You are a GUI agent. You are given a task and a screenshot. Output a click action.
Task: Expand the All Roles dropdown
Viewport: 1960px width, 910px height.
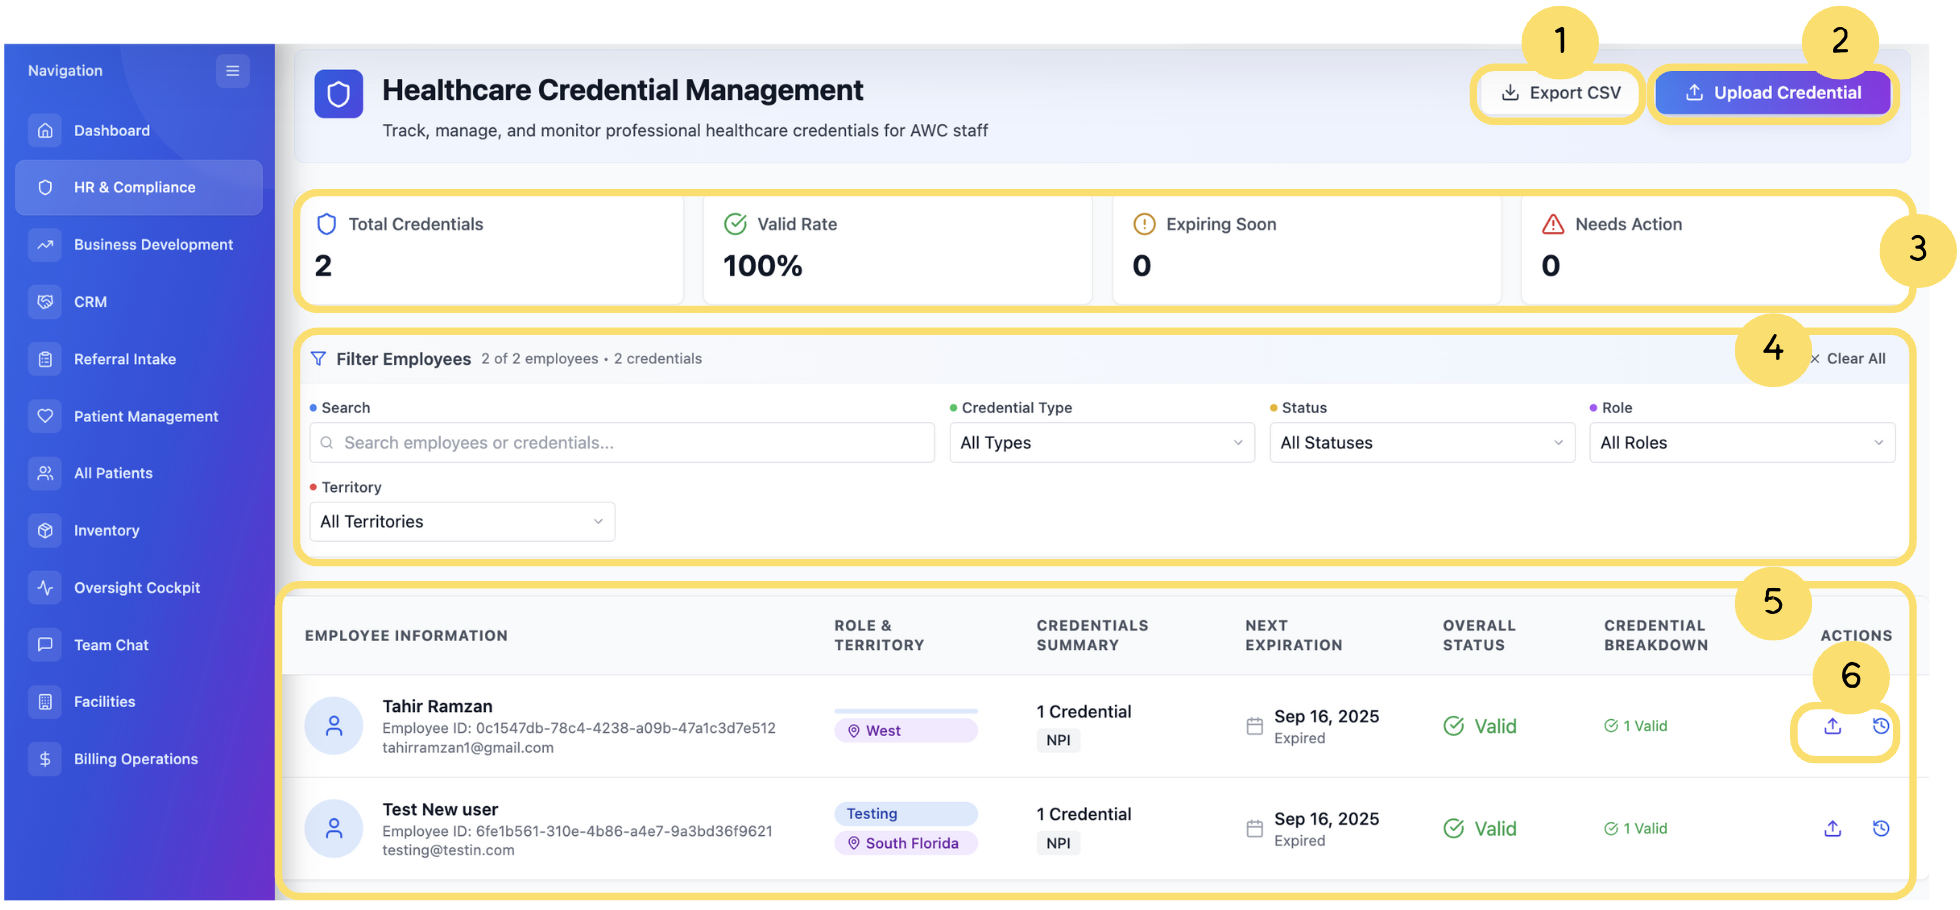[x=1741, y=443]
